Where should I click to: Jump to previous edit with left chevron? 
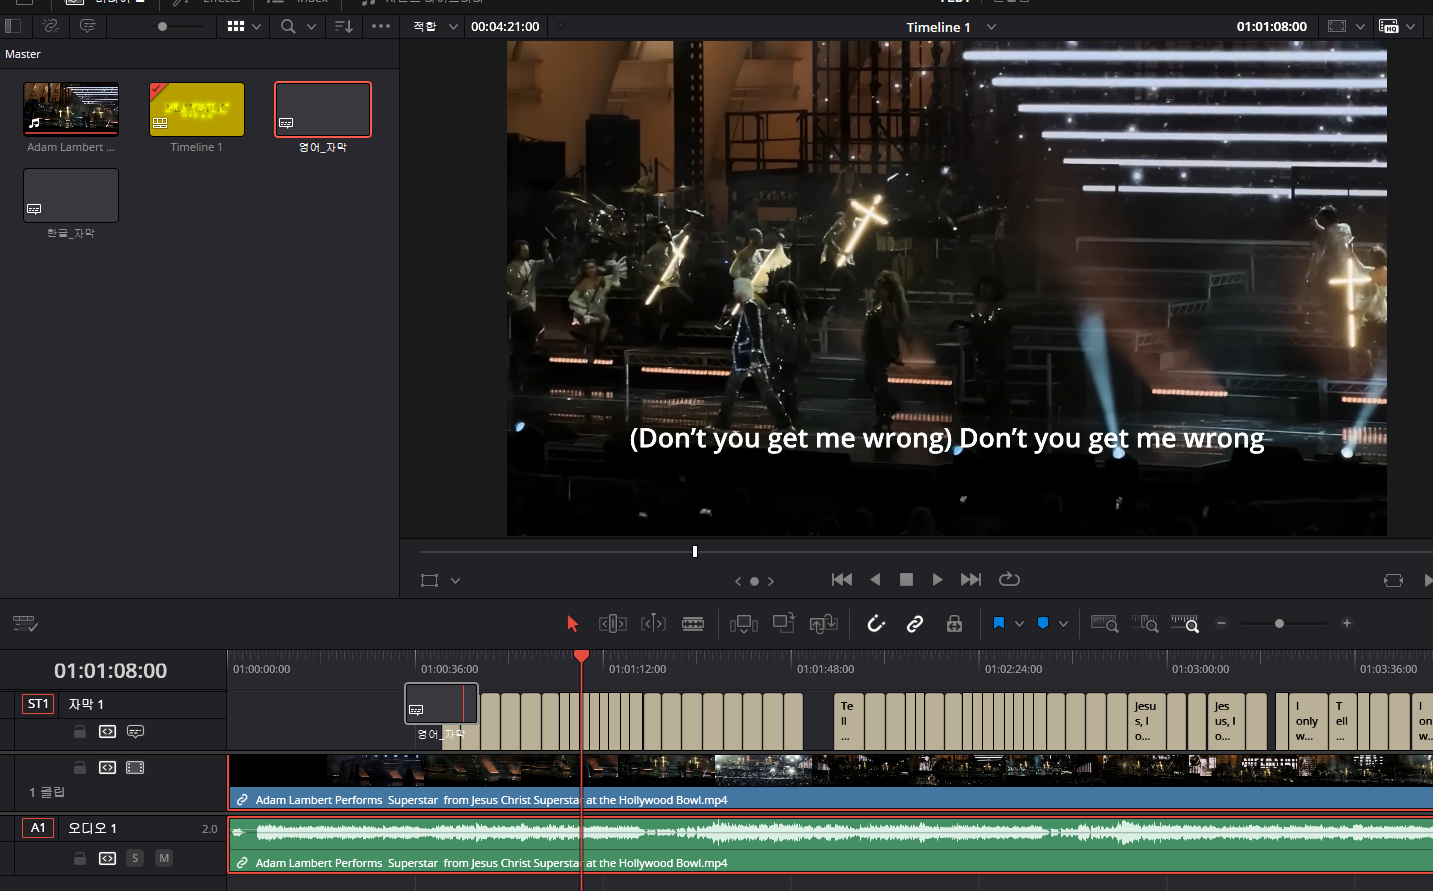pyautogui.click(x=738, y=581)
